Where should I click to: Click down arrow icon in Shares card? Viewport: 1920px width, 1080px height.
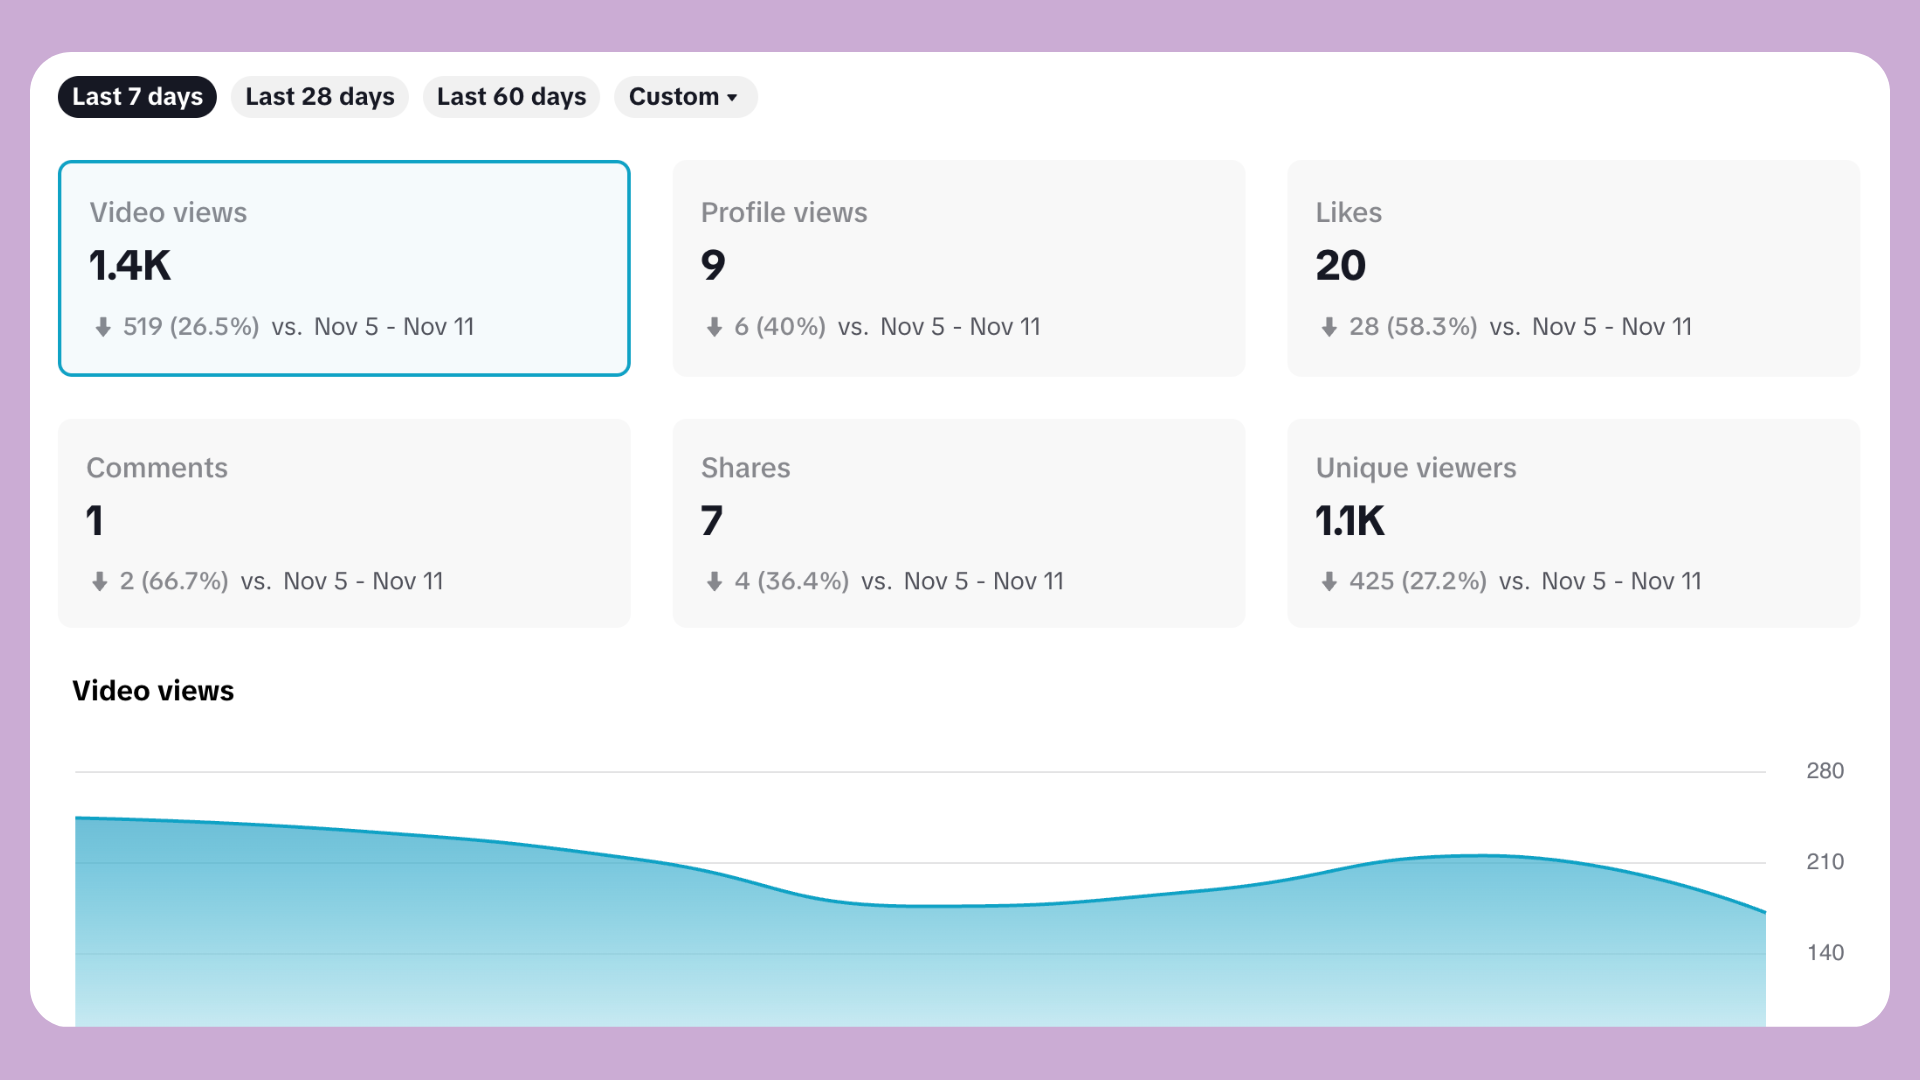tap(714, 581)
